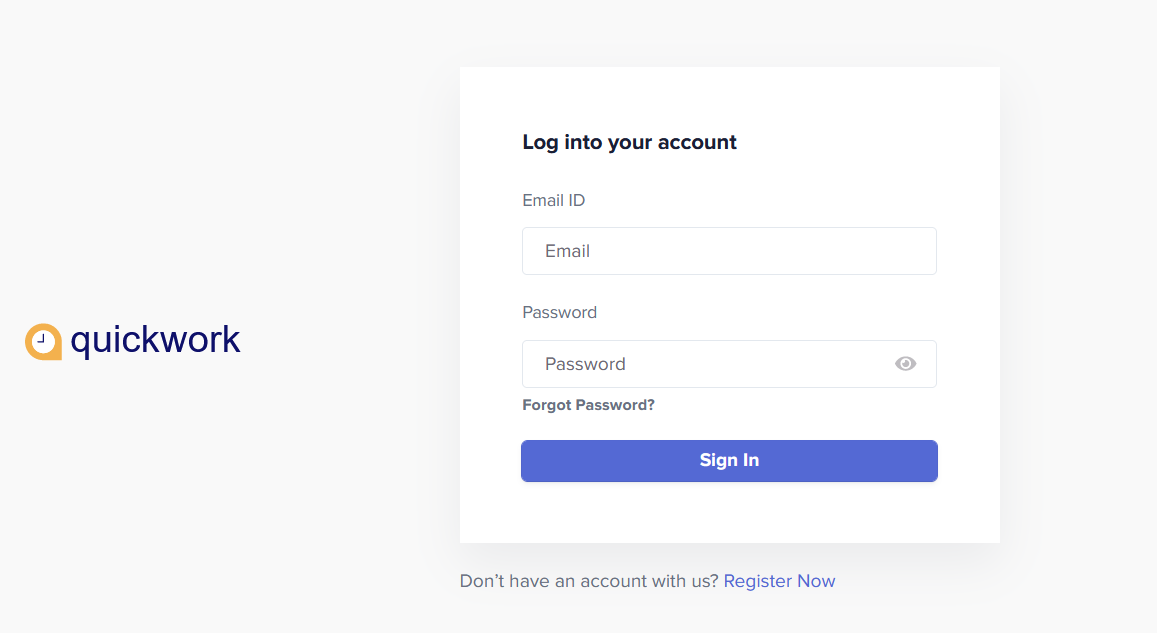Create an account via Register Now
The height and width of the screenshot is (633, 1157).
(779, 581)
